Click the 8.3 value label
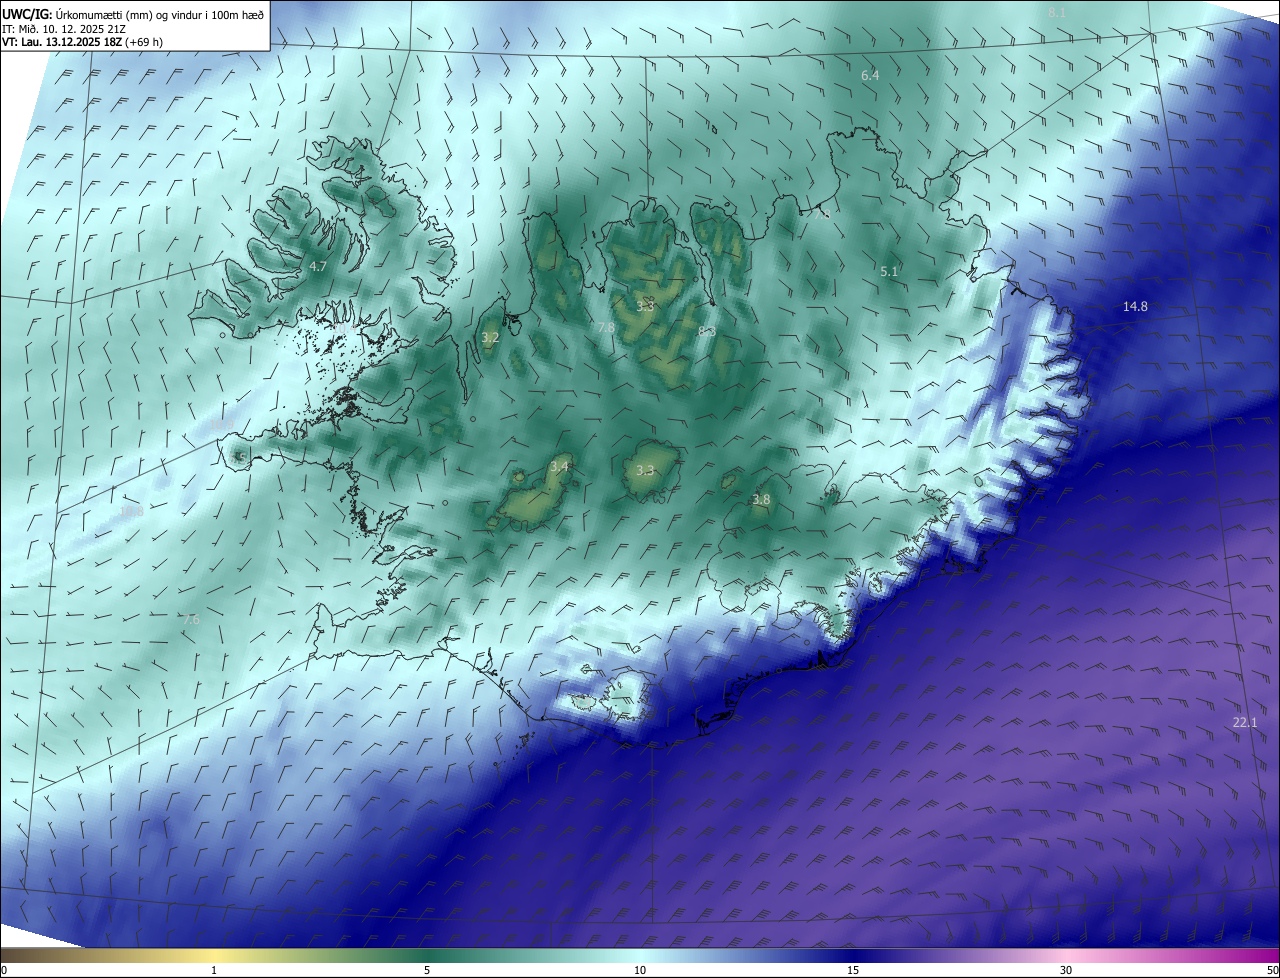 707,331
